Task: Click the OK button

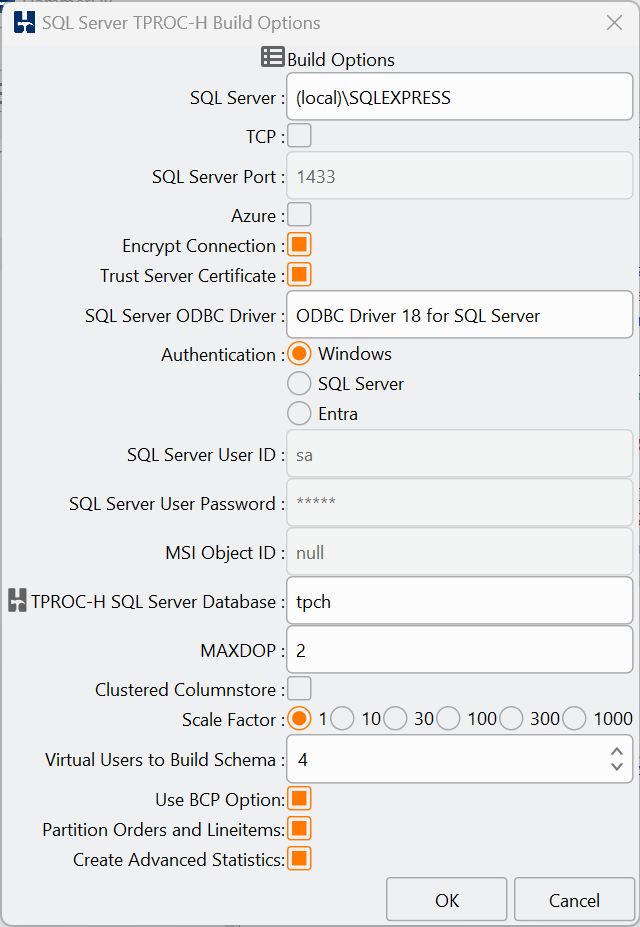Action: pyautogui.click(x=447, y=900)
